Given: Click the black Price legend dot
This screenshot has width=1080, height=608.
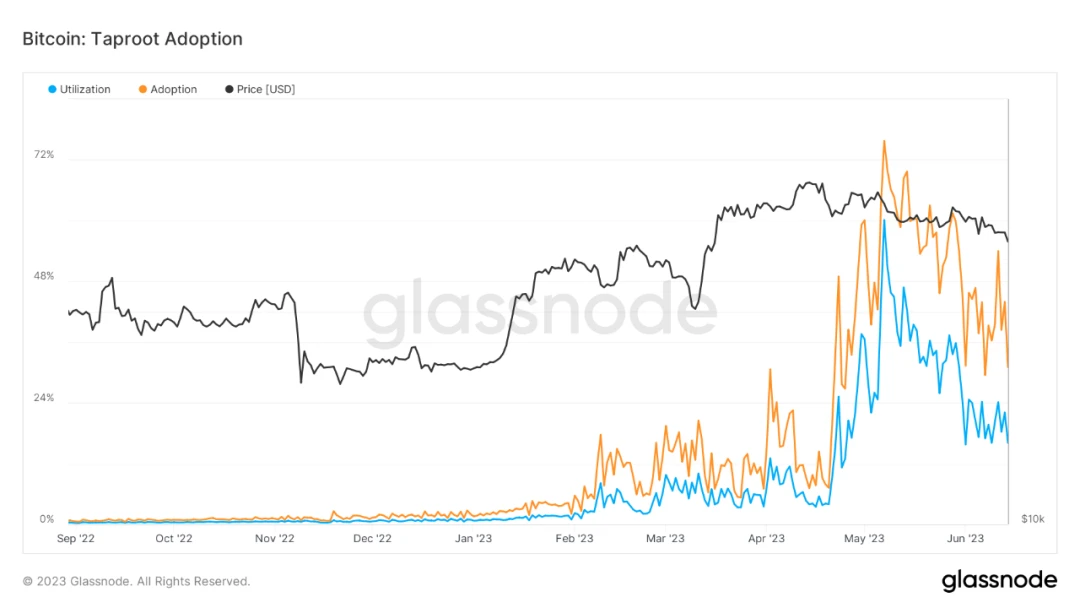Looking at the screenshot, I should [229, 90].
